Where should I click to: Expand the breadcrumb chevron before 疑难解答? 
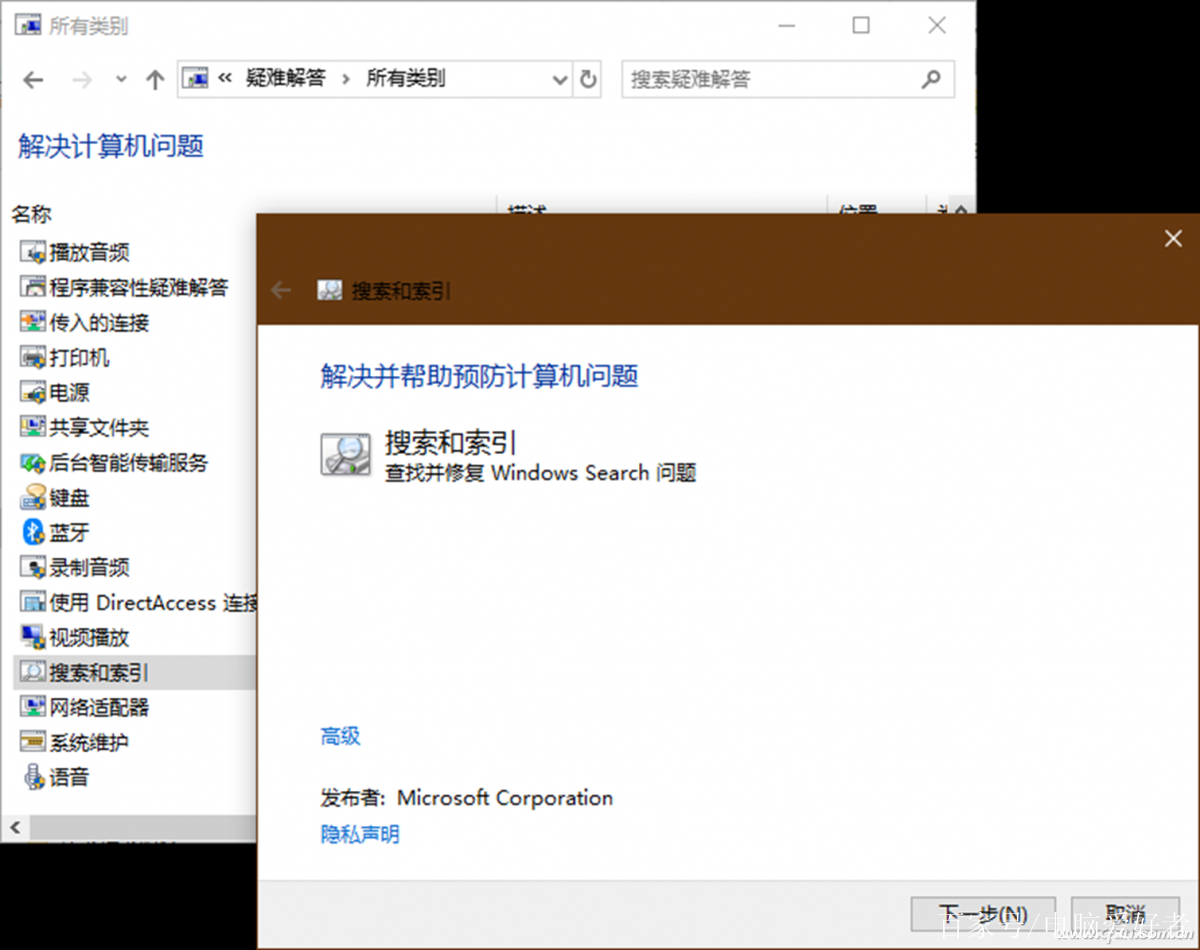226,78
